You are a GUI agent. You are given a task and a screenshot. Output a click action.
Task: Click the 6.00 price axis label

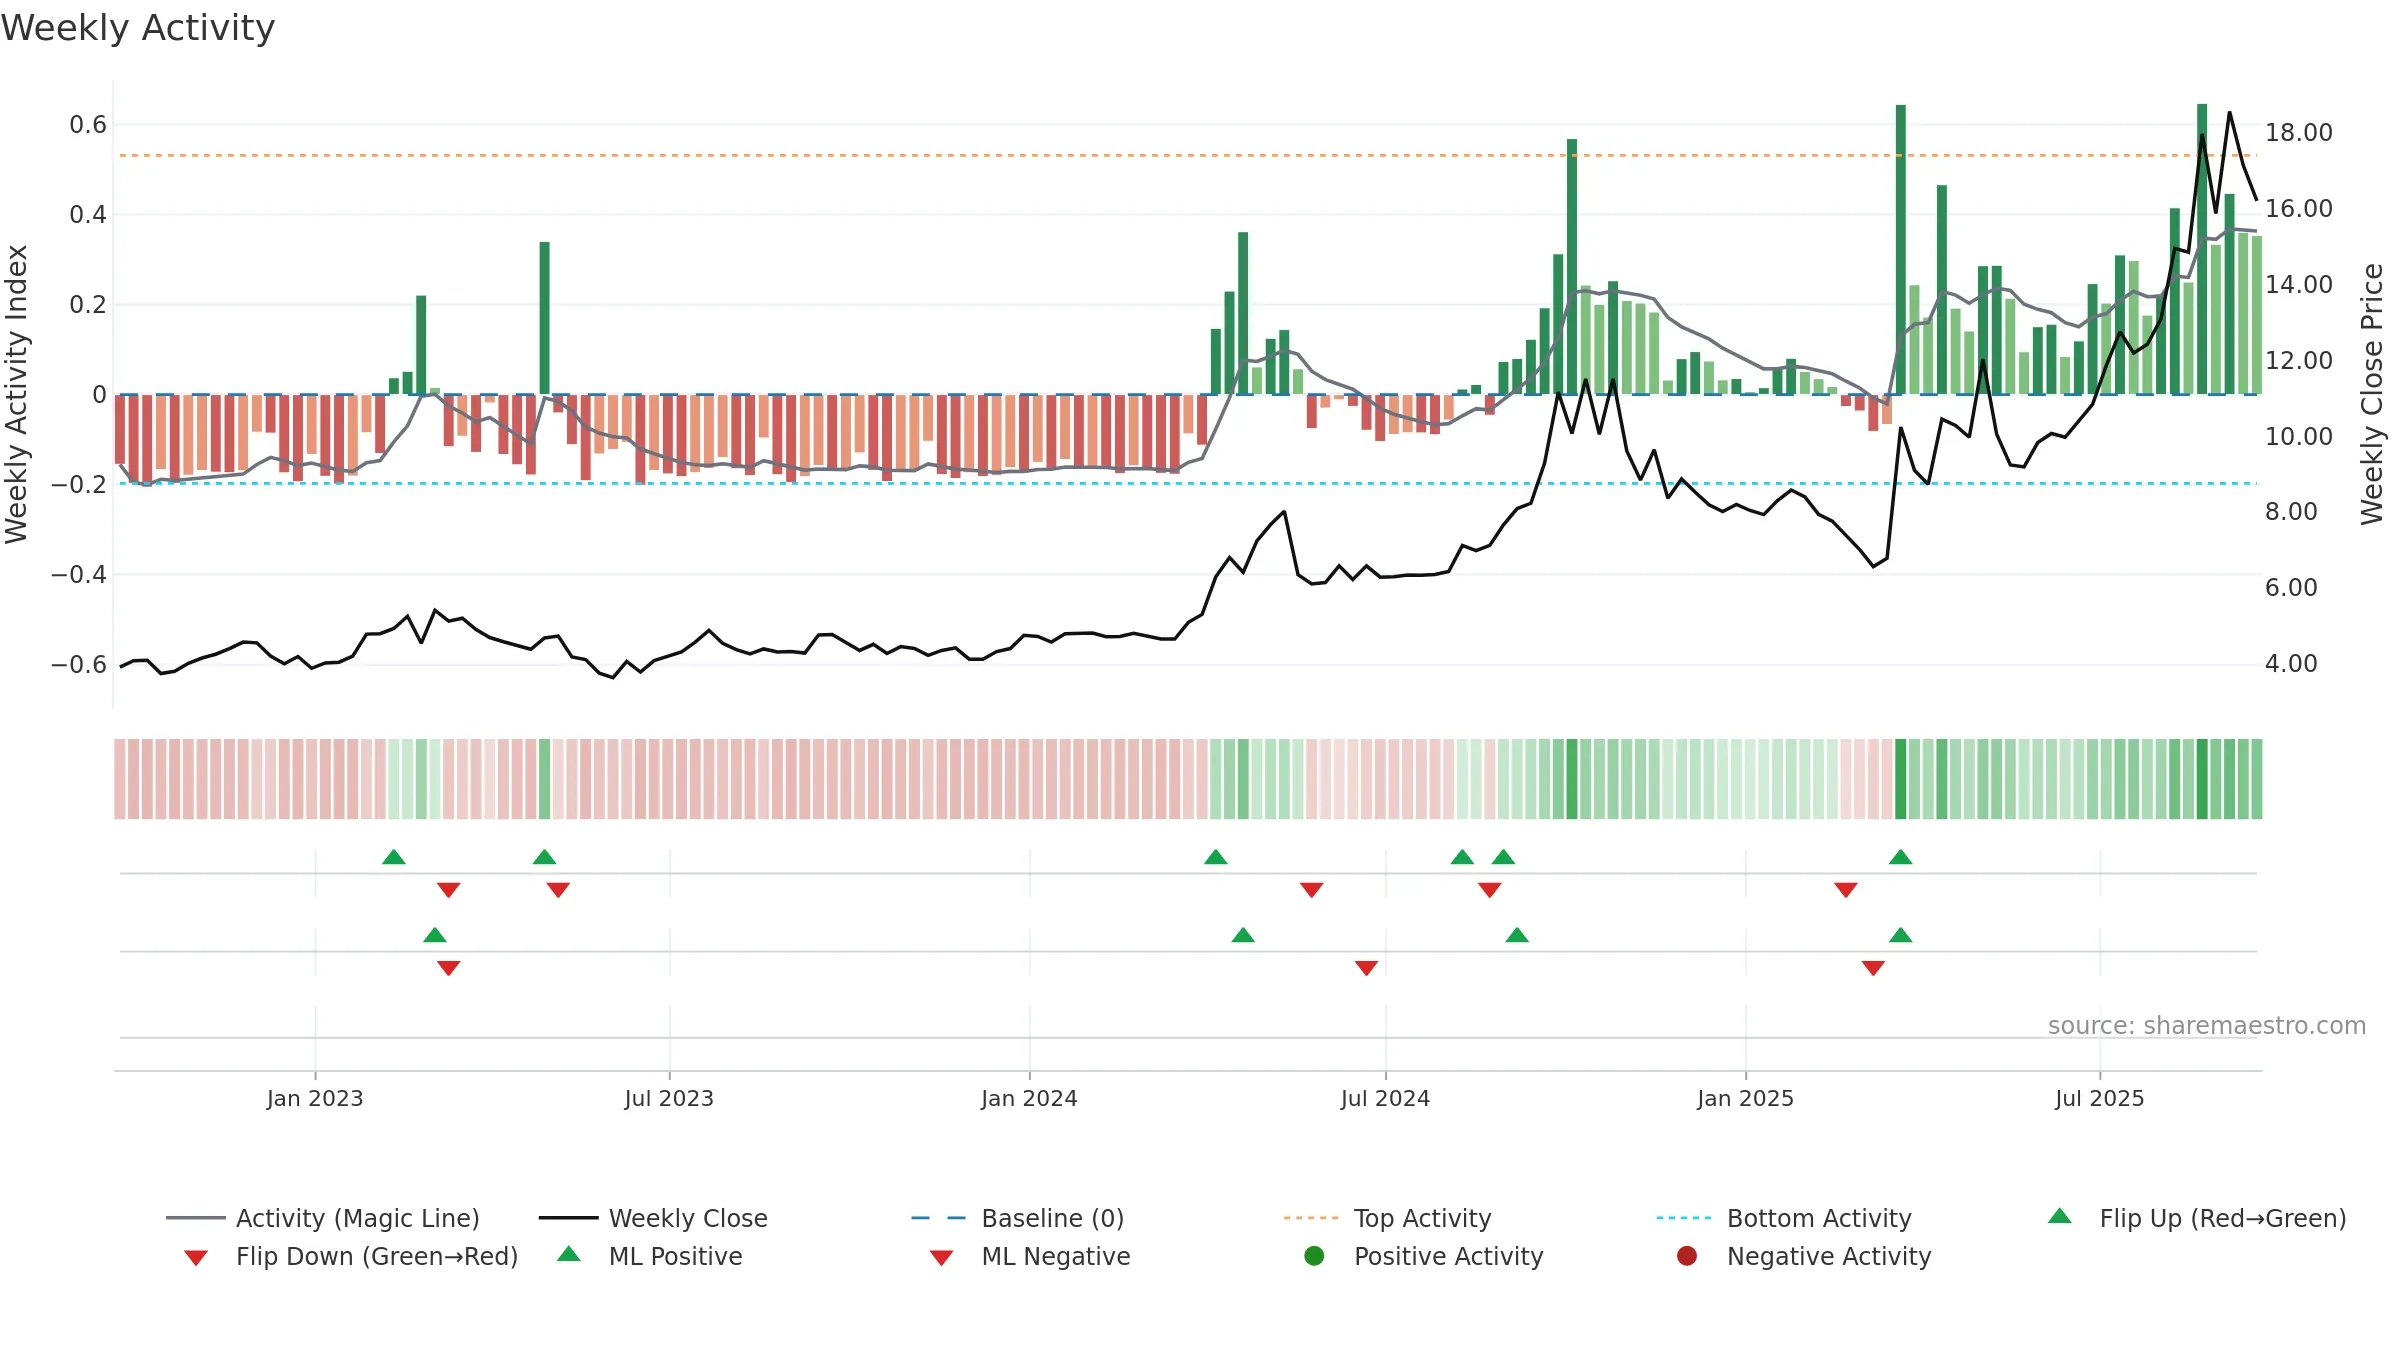pos(2291,588)
